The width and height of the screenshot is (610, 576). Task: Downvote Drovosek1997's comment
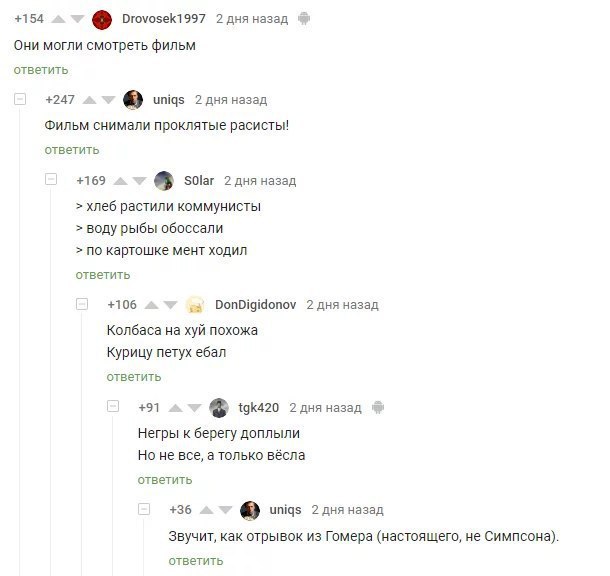point(77,19)
